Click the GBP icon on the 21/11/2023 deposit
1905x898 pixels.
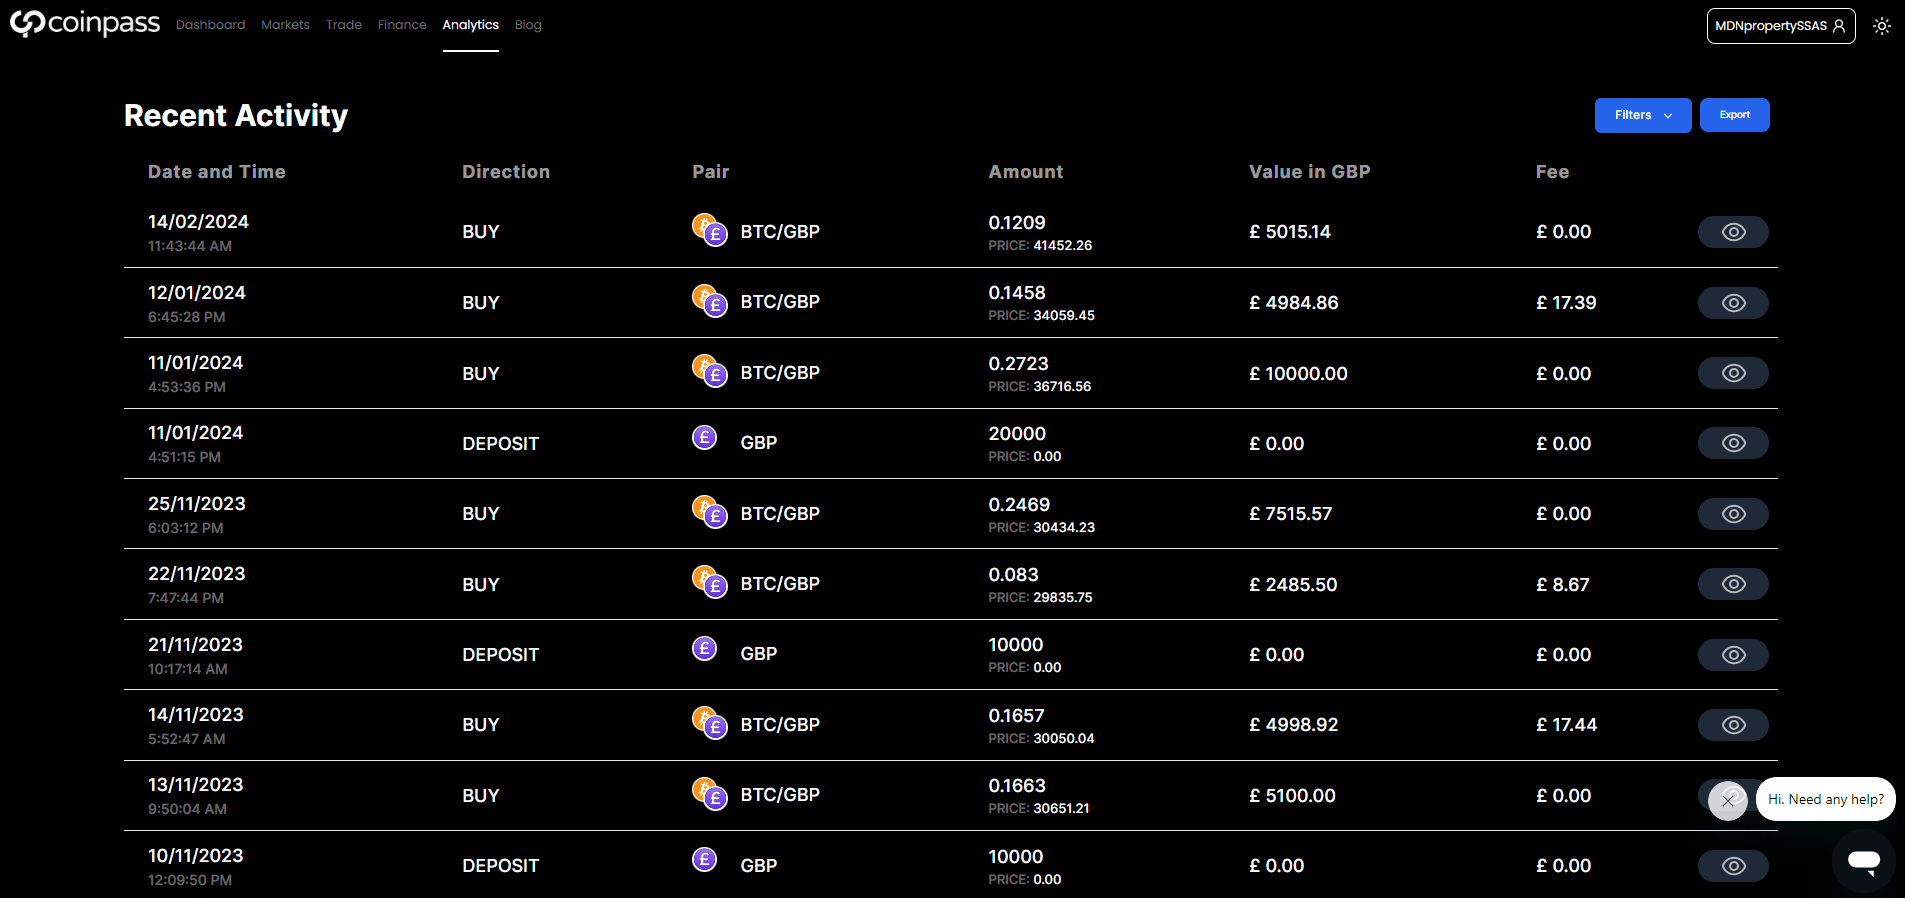tap(705, 648)
